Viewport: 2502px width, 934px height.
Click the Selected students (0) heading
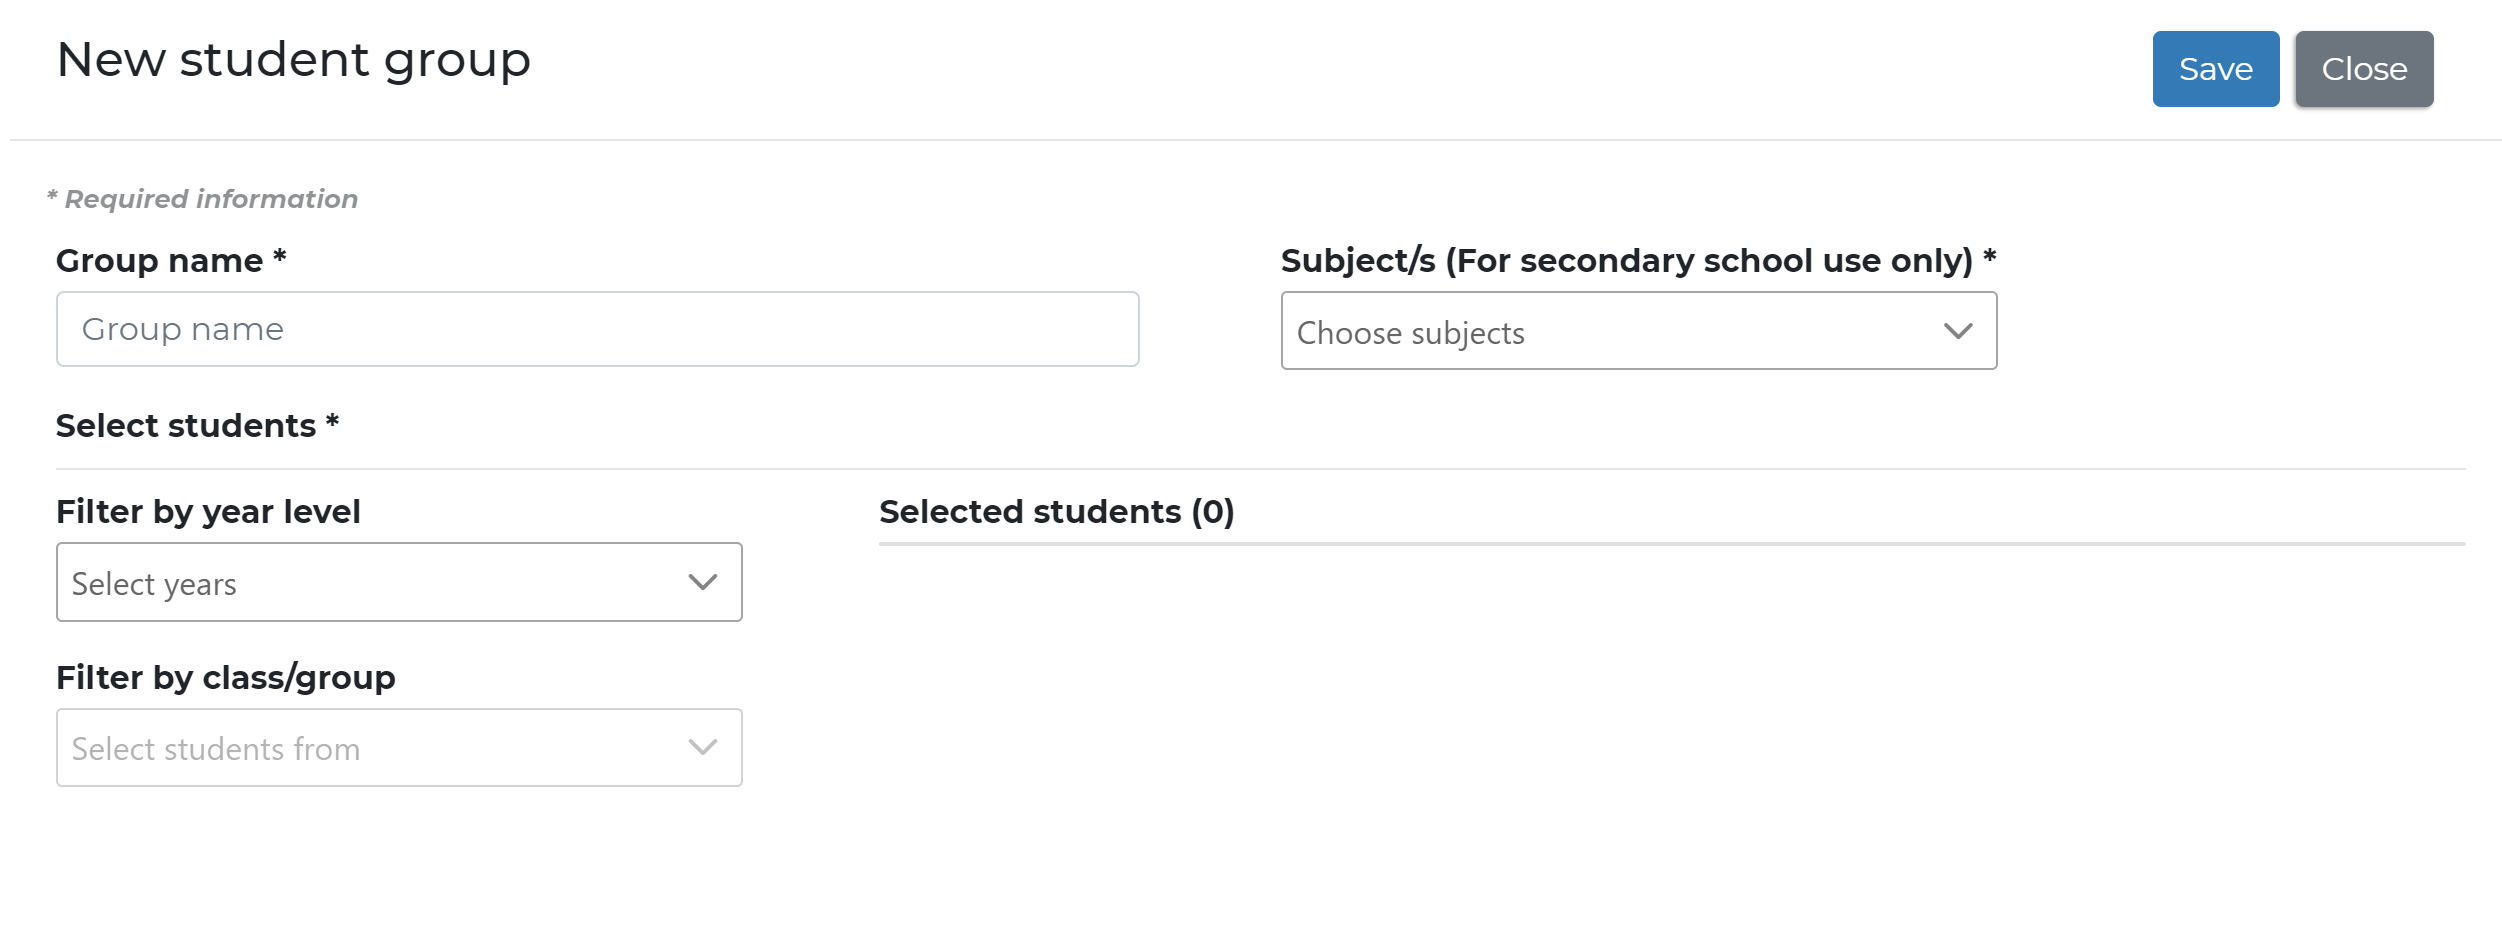pyautogui.click(x=1056, y=512)
